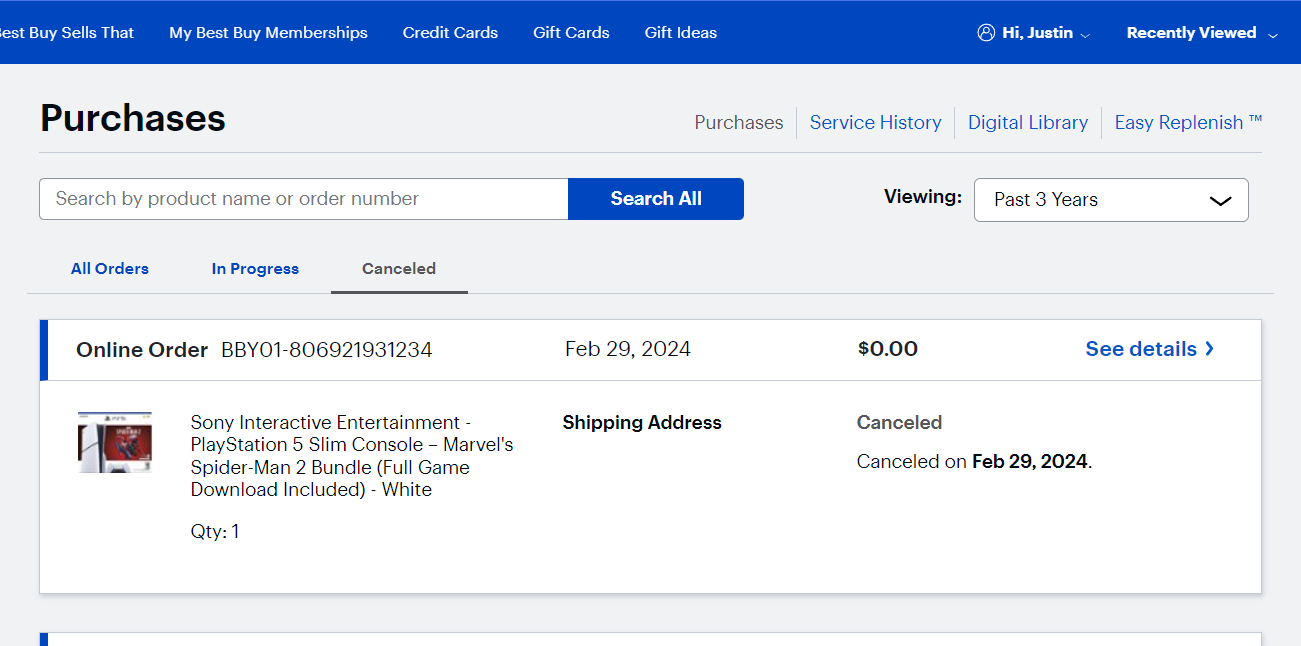
Task: Click the account user icon beside Hi, Justin
Action: coord(986,33)
